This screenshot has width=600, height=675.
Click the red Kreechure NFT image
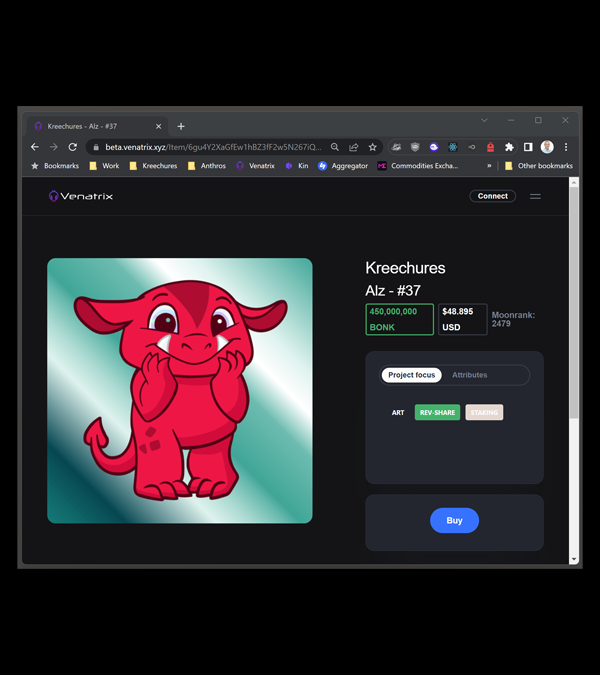180,391
